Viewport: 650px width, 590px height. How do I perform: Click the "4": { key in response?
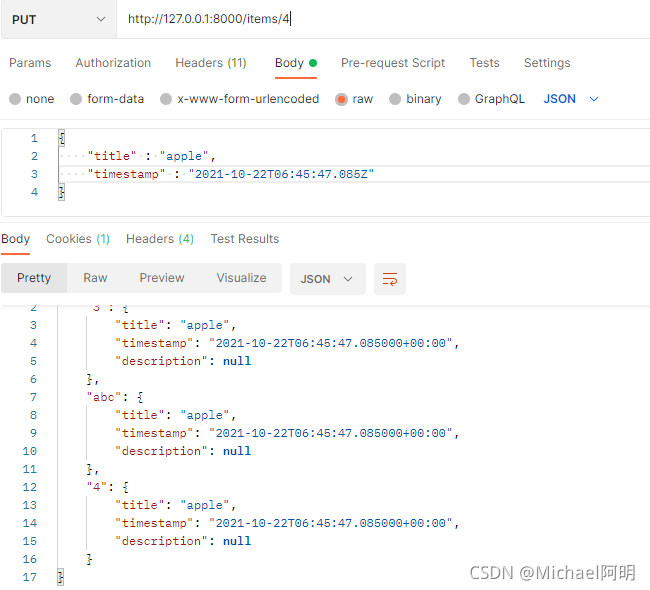108,488
